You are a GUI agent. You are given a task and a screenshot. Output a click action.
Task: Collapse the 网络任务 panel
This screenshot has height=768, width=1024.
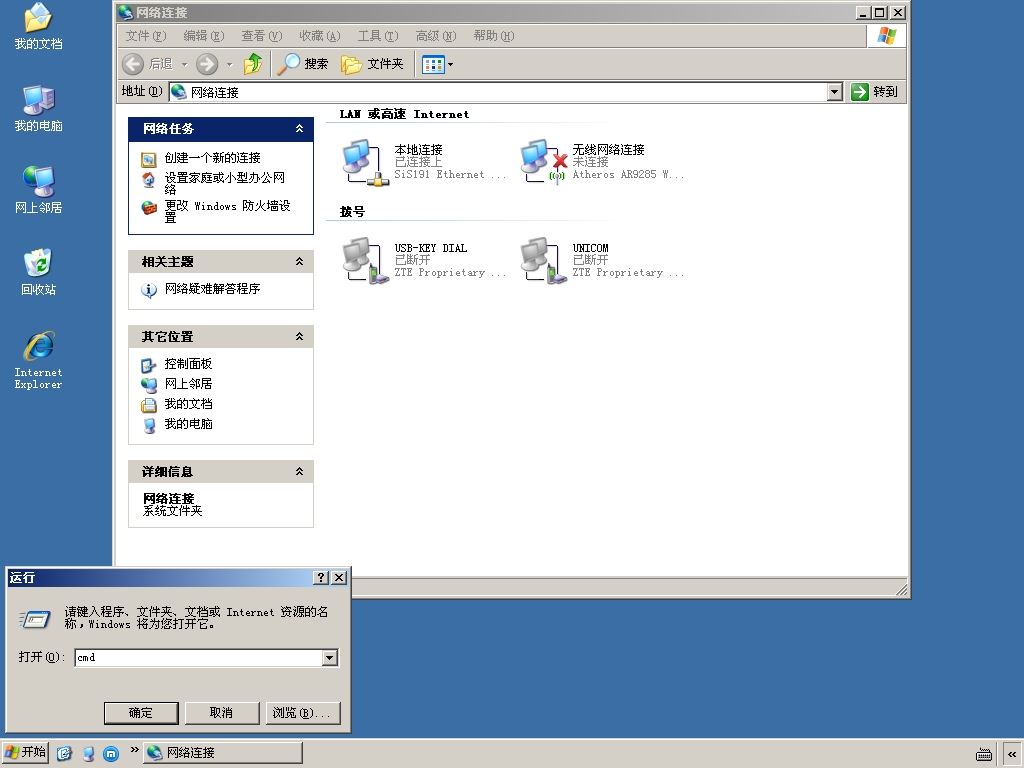[299, 129]
